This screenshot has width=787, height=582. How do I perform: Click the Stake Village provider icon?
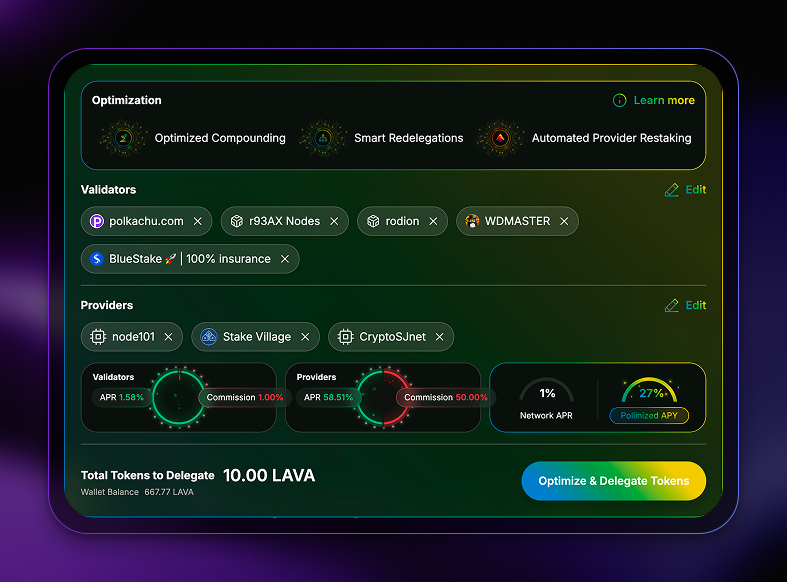(209, 337)
